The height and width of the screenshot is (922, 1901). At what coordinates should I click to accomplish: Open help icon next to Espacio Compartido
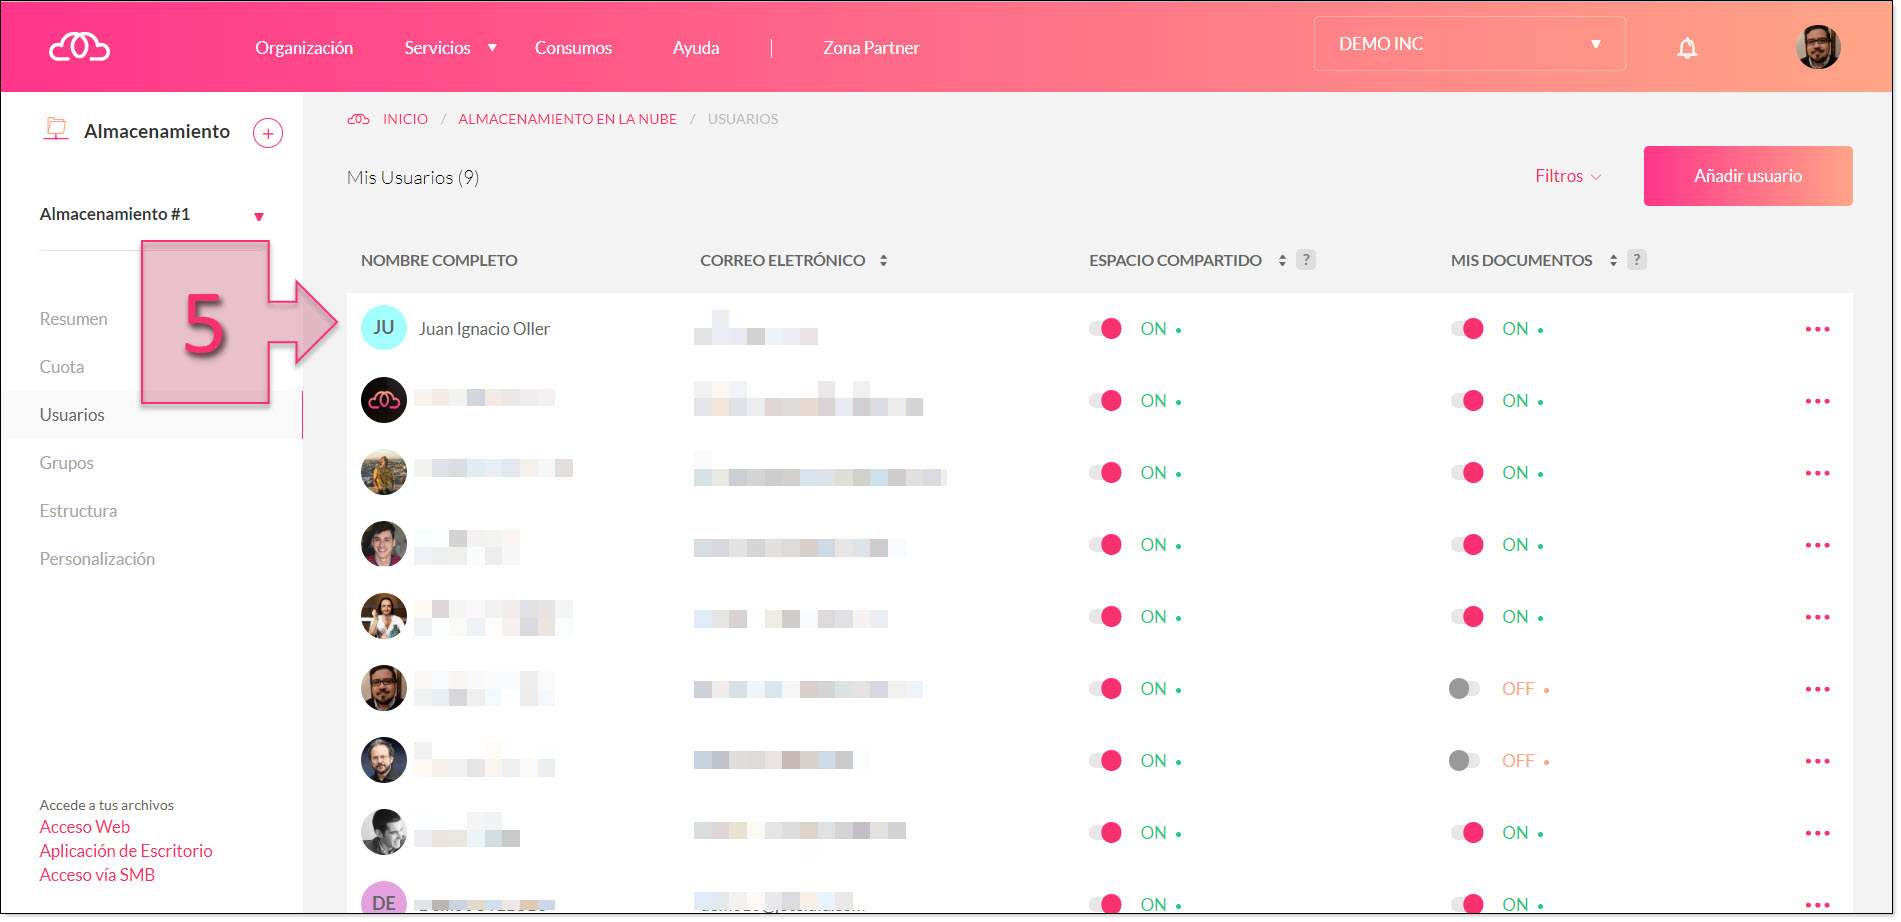[1305, 260]
